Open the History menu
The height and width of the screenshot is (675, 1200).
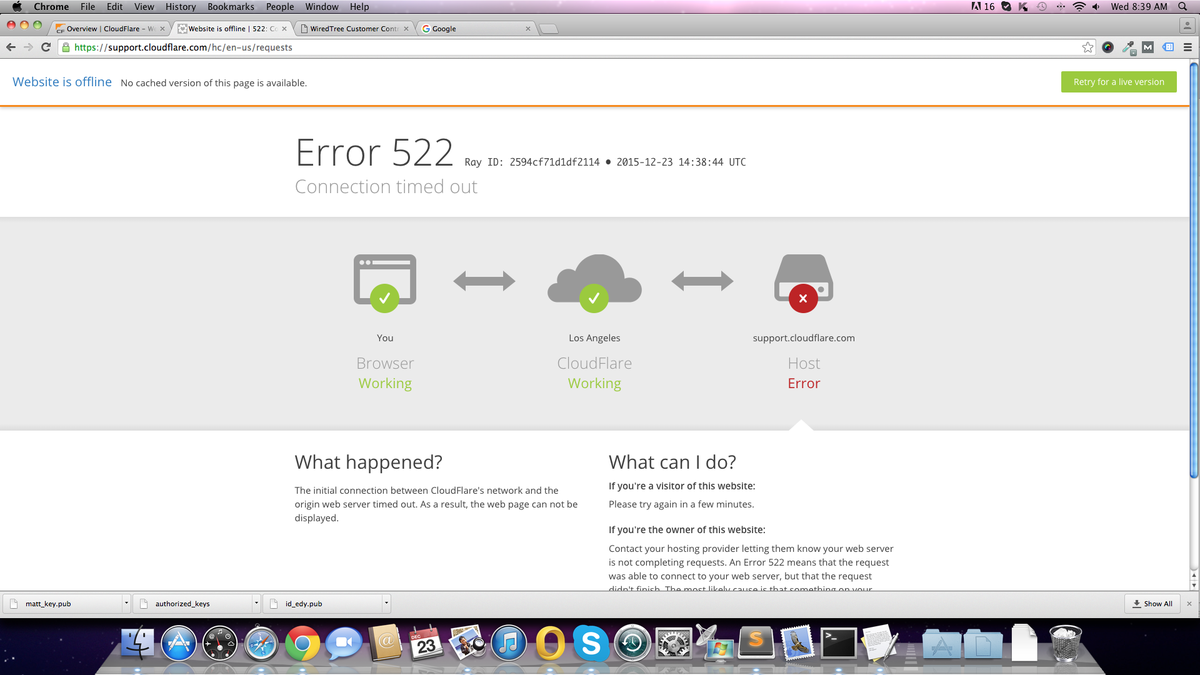[x=180, y=7]
